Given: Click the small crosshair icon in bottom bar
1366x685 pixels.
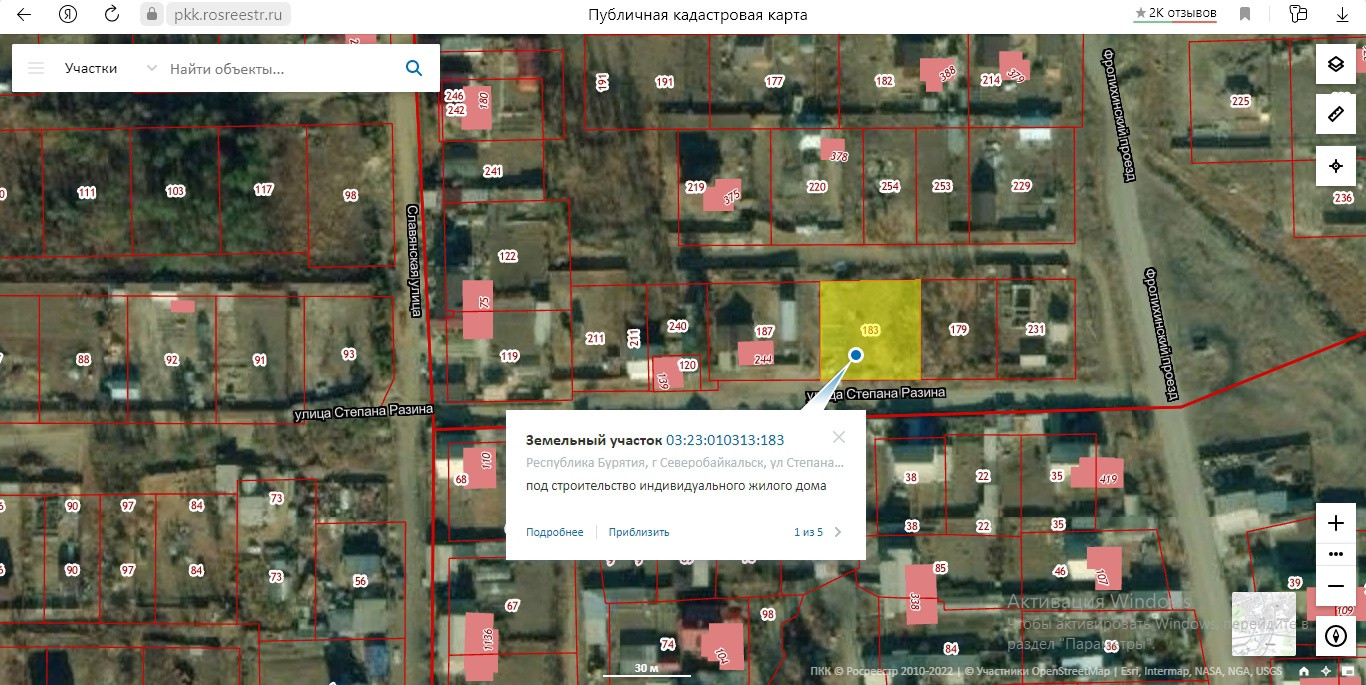Looking at the screenshot, I should tap(1326, 671).
